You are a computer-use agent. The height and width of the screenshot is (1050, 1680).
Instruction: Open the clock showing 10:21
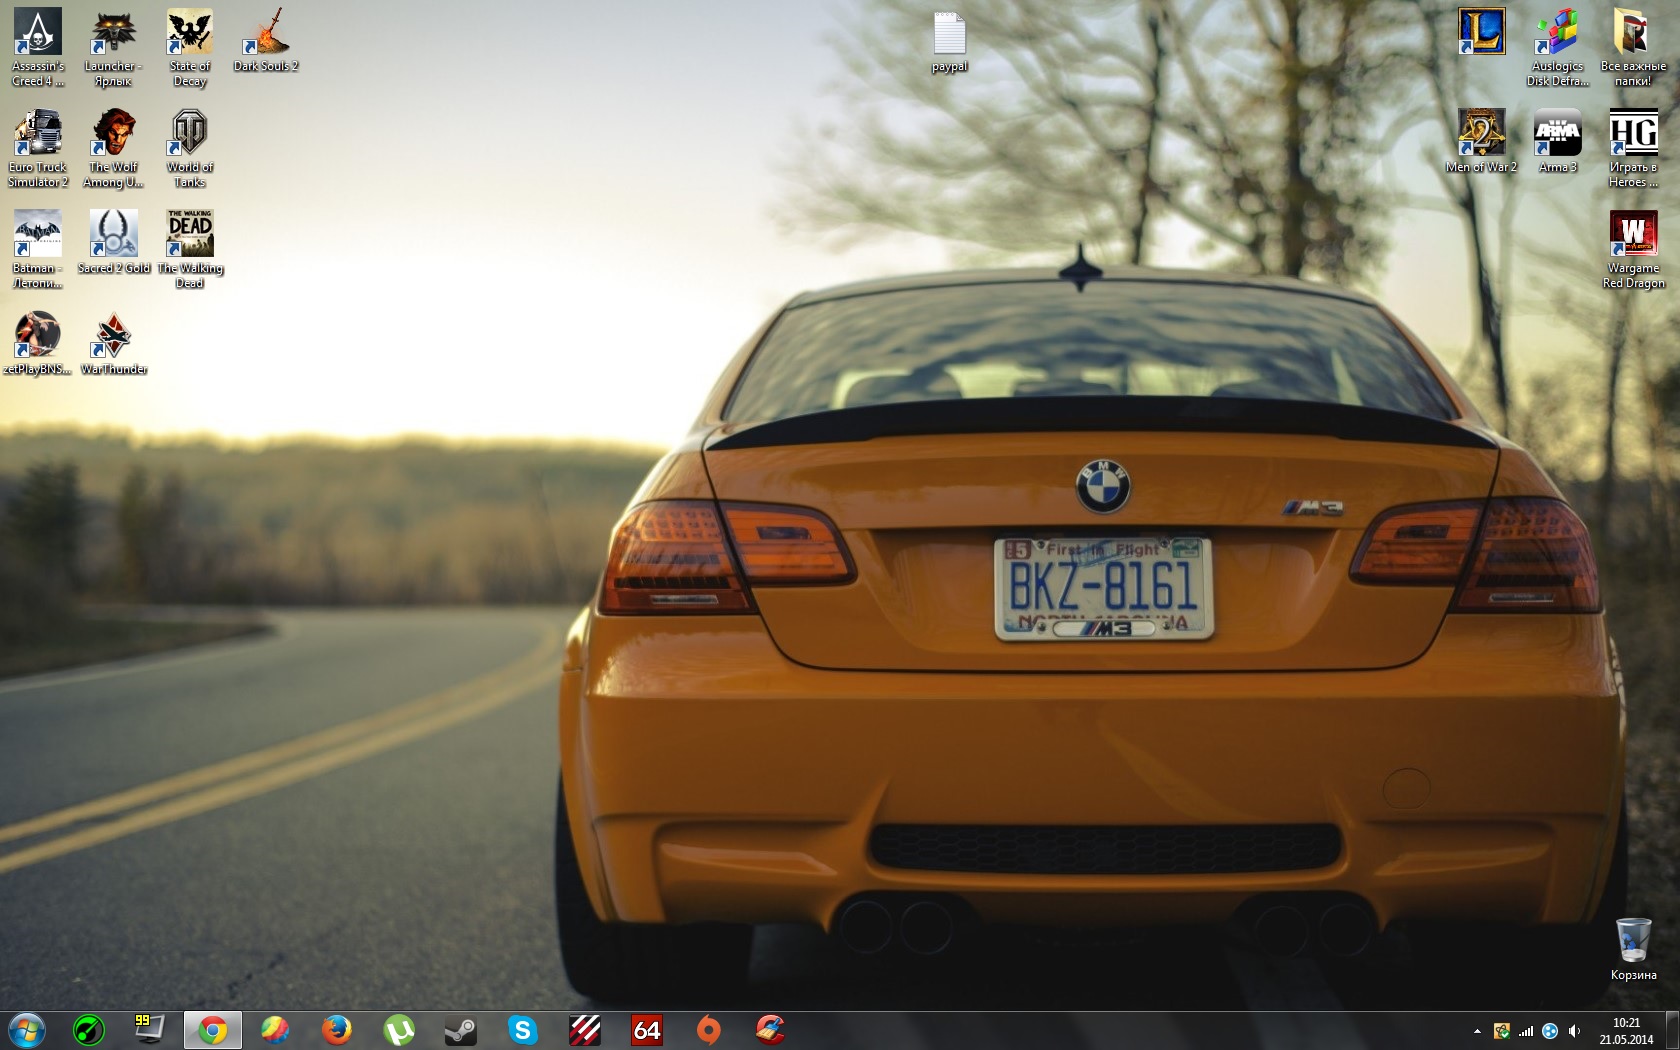pyautogui.click(x=1626, y=1031)
